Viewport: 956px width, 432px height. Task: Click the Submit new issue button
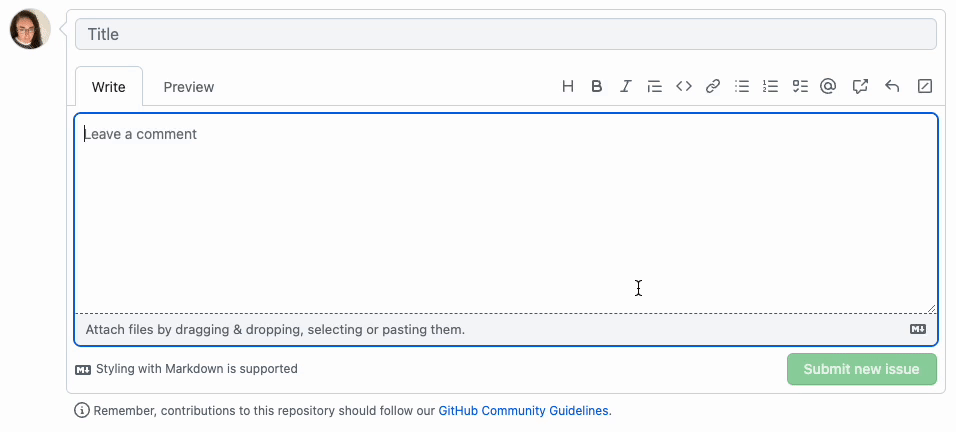[x=861, y=369]
